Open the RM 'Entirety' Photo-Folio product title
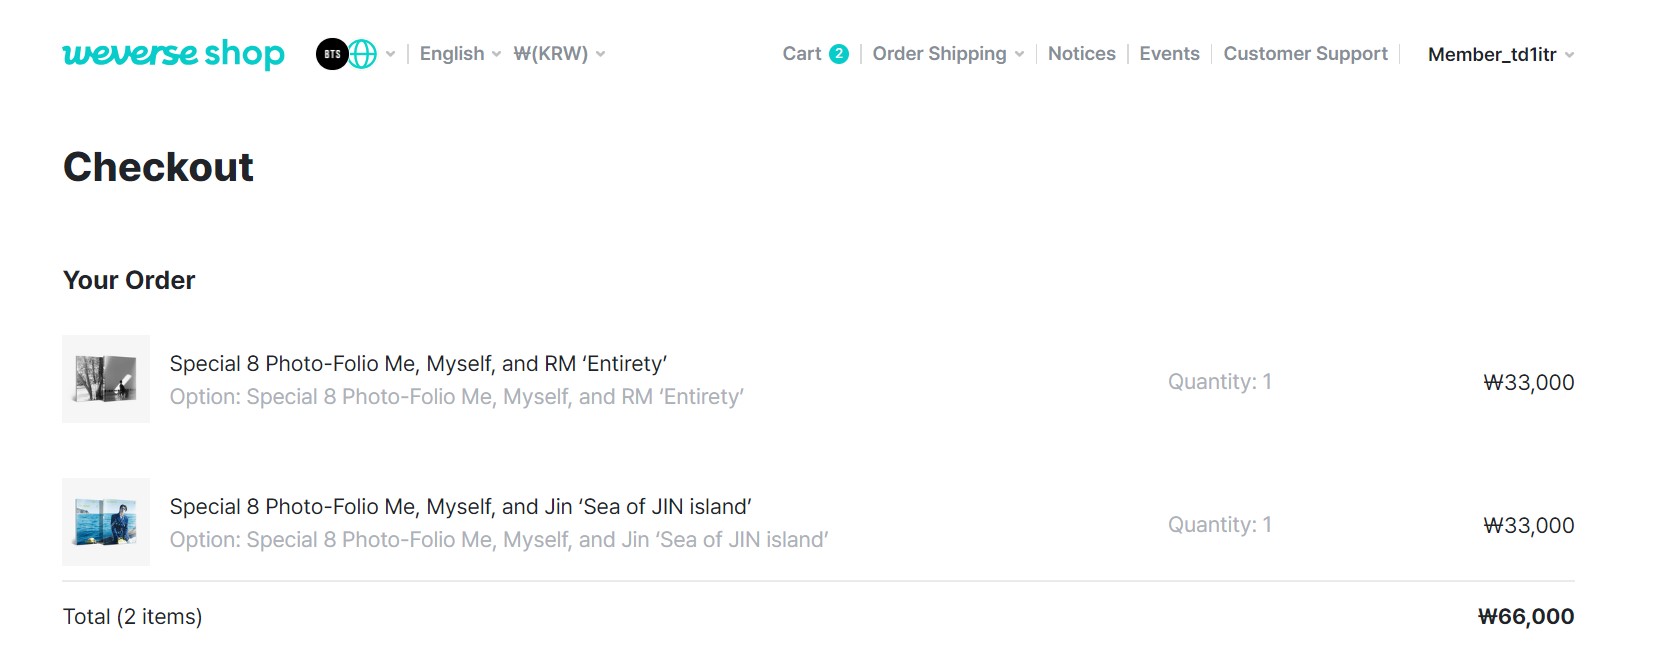 pos(418,364)
